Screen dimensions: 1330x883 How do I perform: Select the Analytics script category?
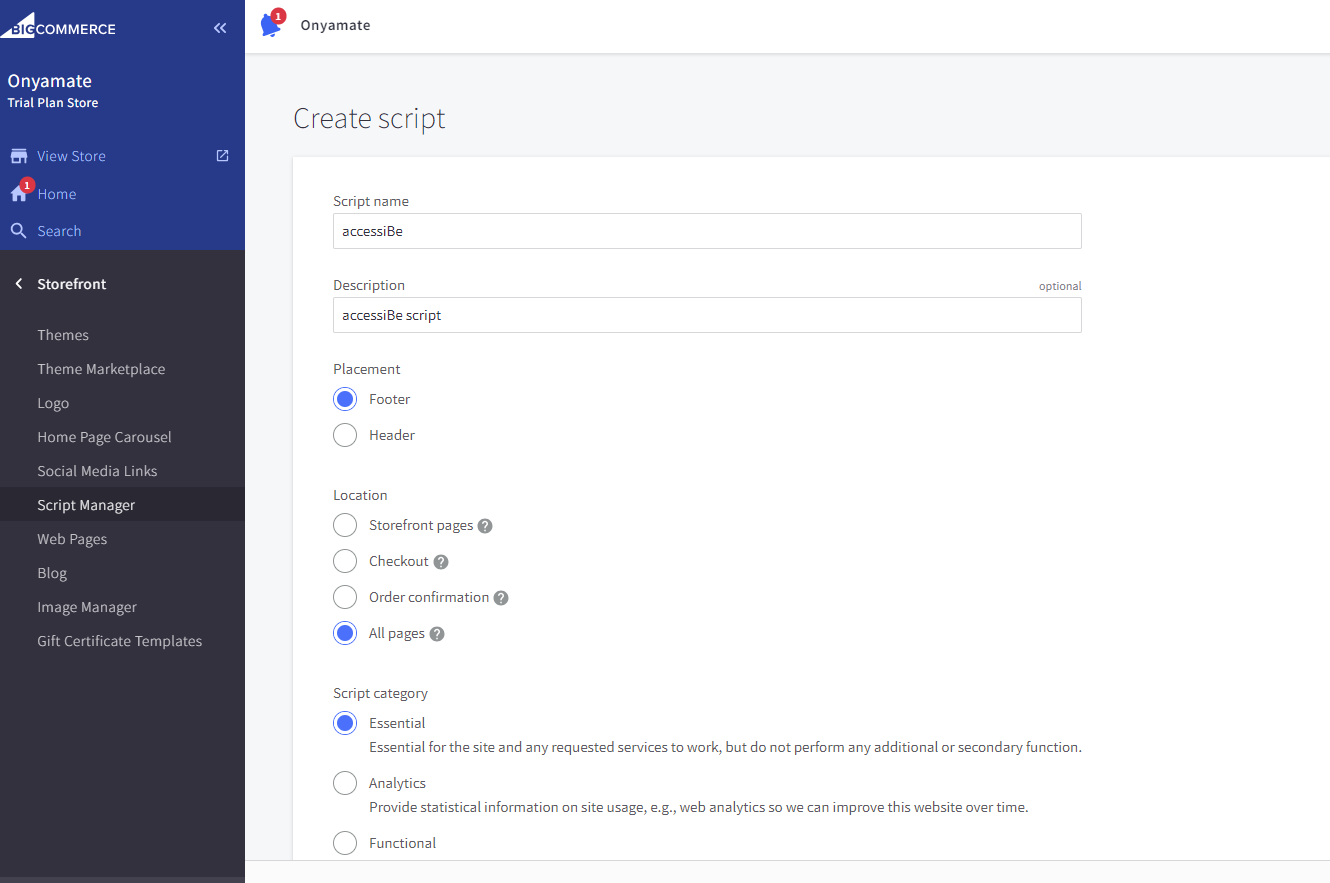[344, 782]
